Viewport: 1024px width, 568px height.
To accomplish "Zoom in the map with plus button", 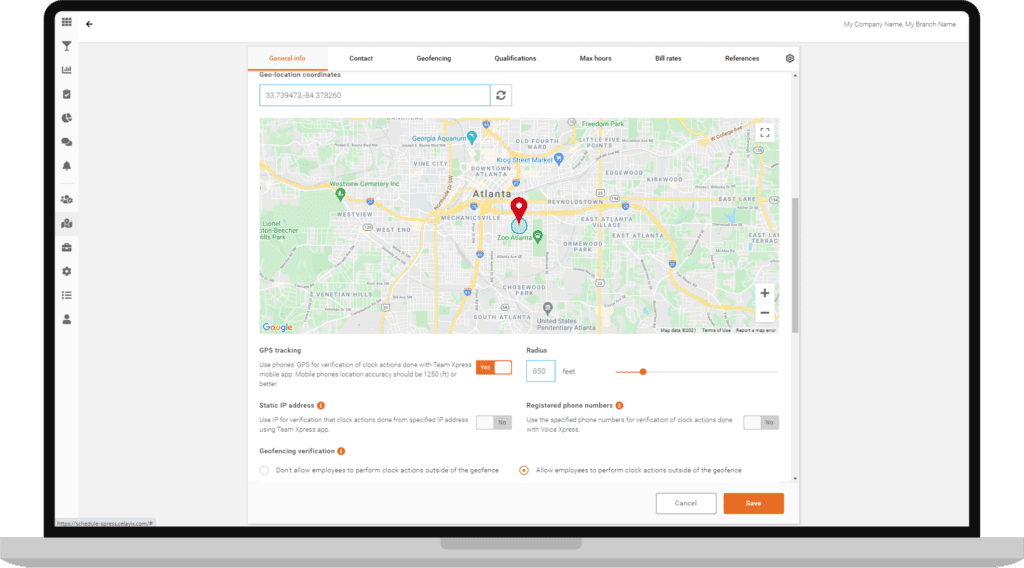I will point(765,293).
